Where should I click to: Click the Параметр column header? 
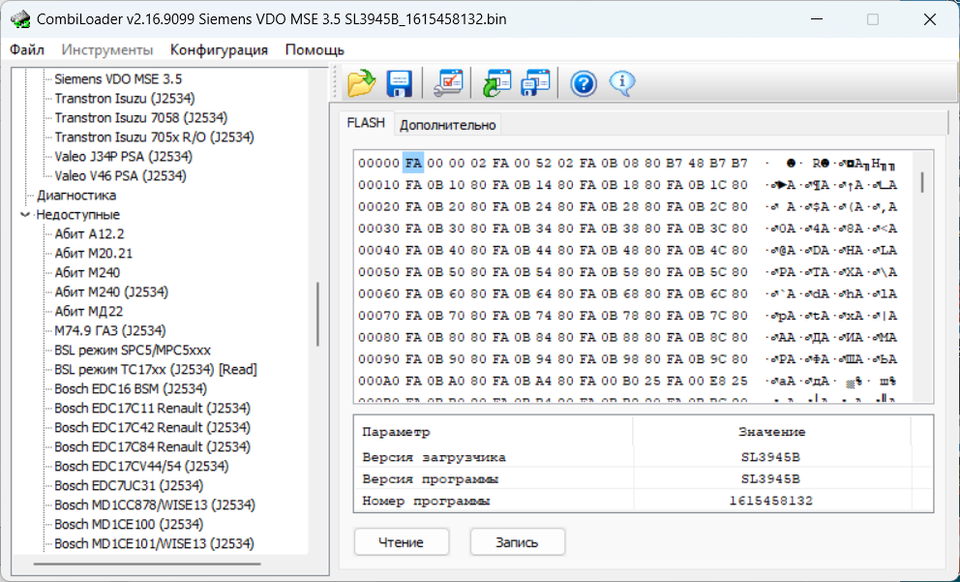(493, 432)
